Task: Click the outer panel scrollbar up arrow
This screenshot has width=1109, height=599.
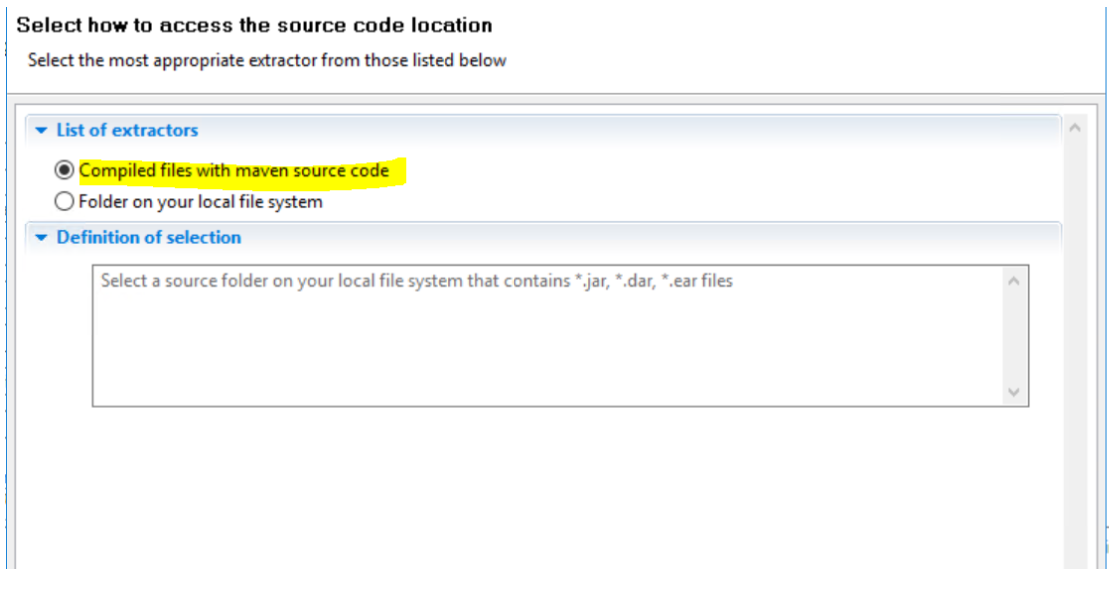Action: coord(1075,129)
